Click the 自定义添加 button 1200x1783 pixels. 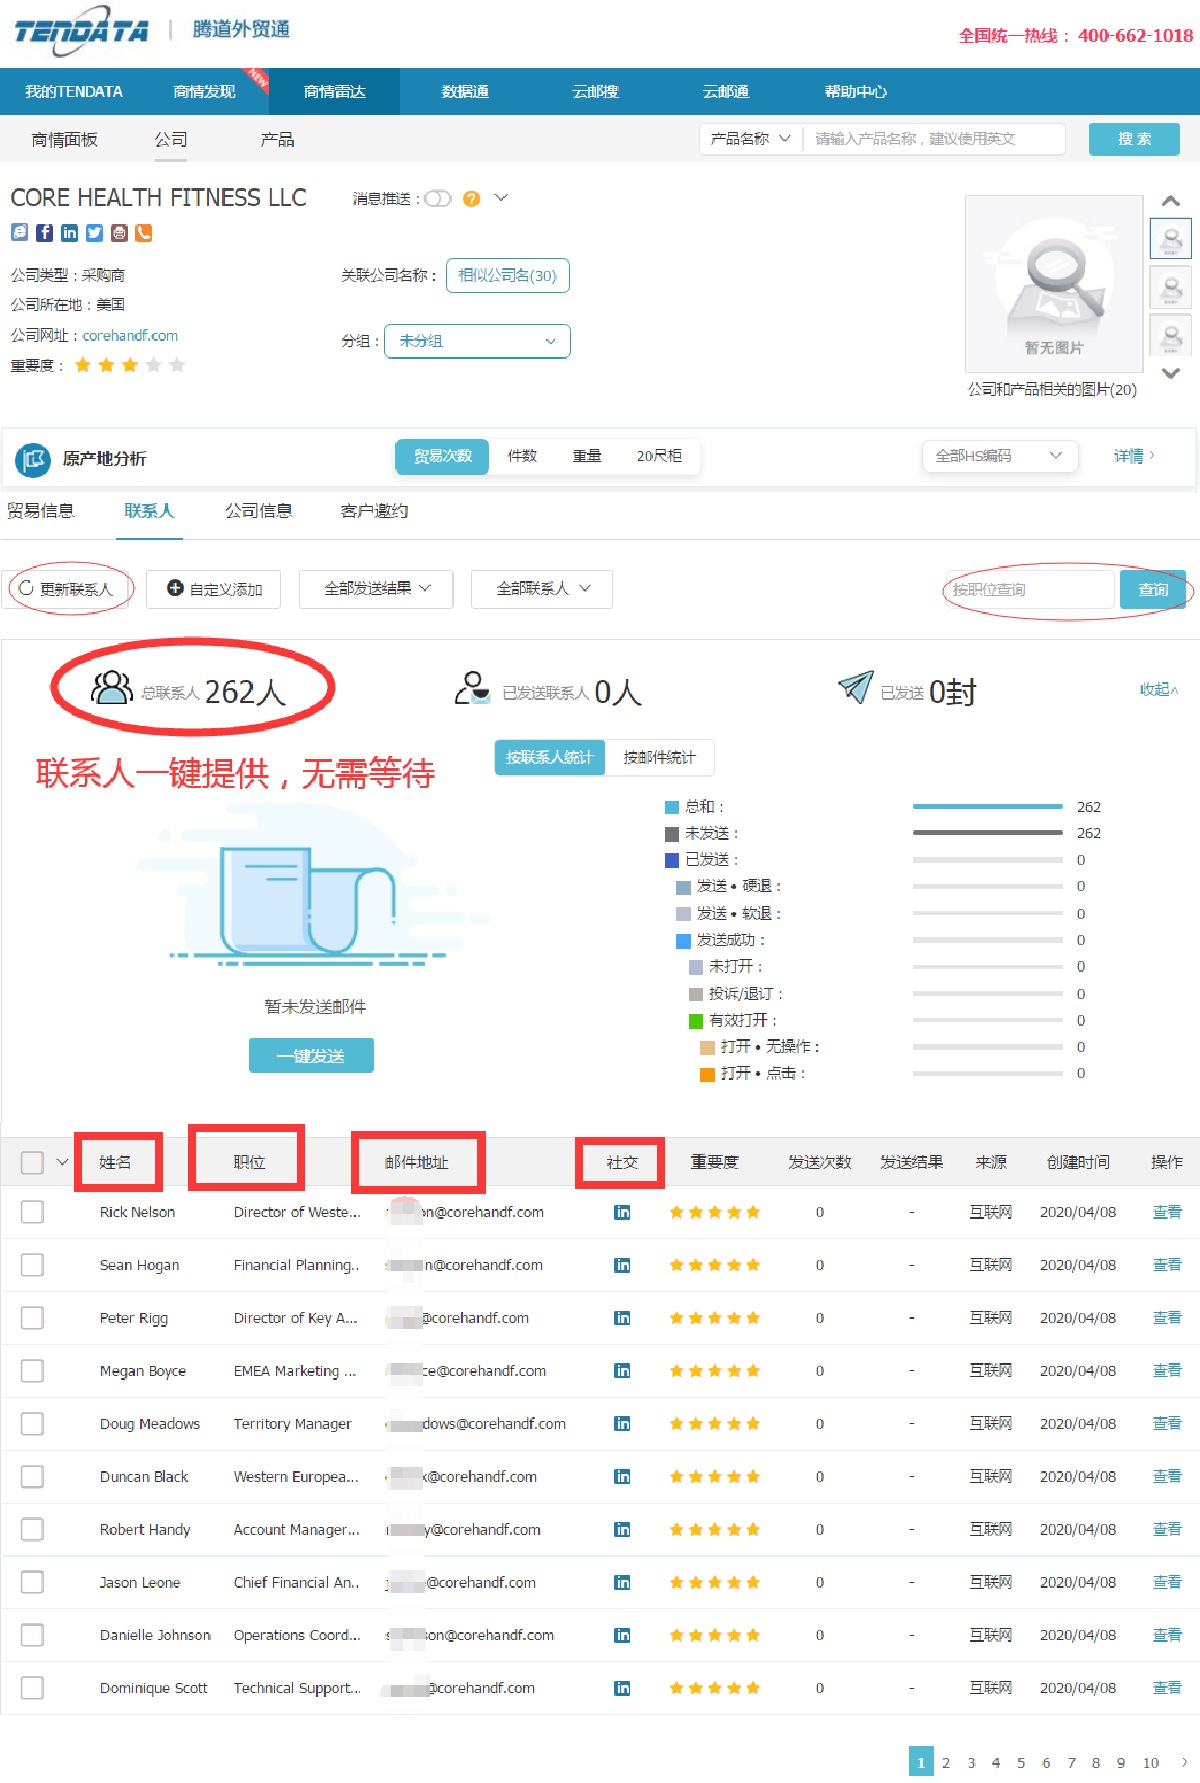[x=214, y=589]
